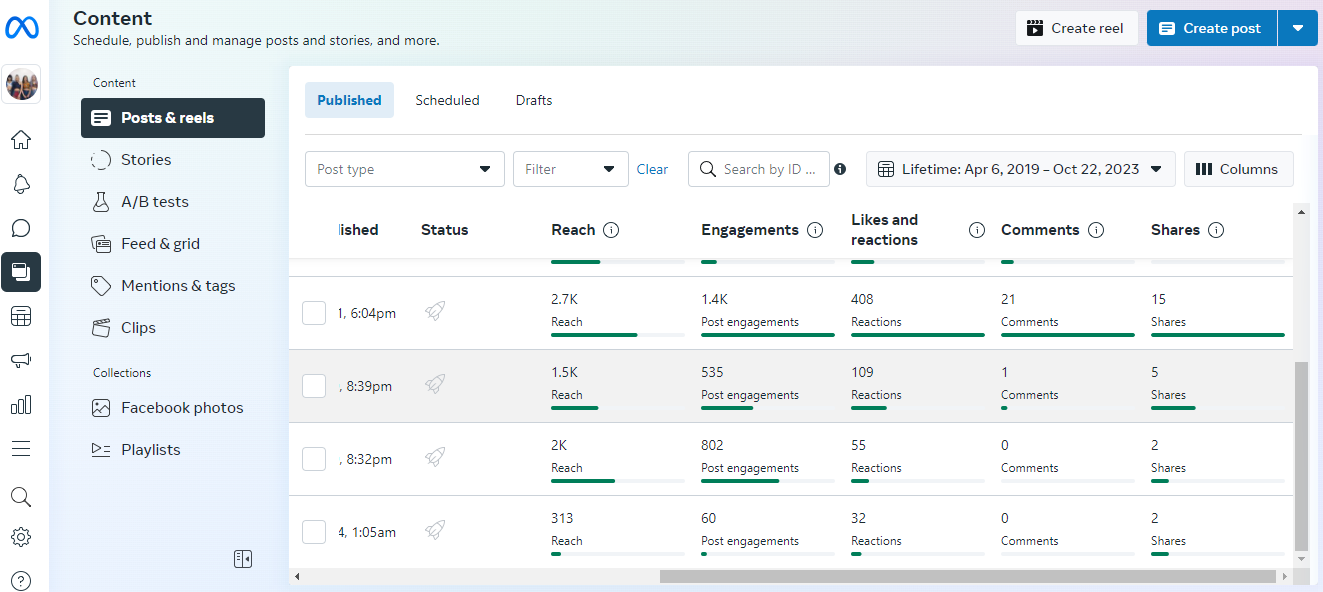The height and width of the screenshot is (592, 1323).
Task: Switch to the Scheduled tab
Action: pos(447,100)
